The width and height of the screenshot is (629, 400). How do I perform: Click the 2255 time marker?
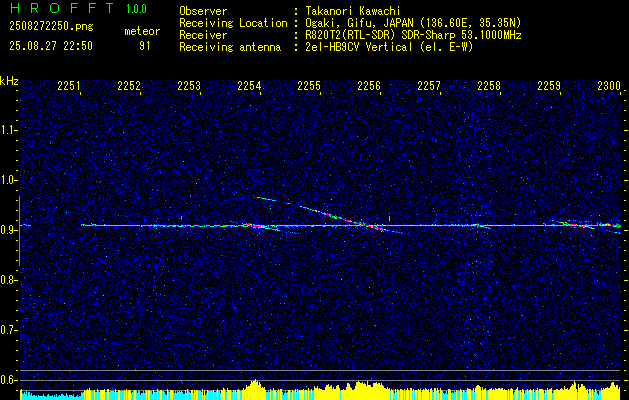click(x=309, y=85)
